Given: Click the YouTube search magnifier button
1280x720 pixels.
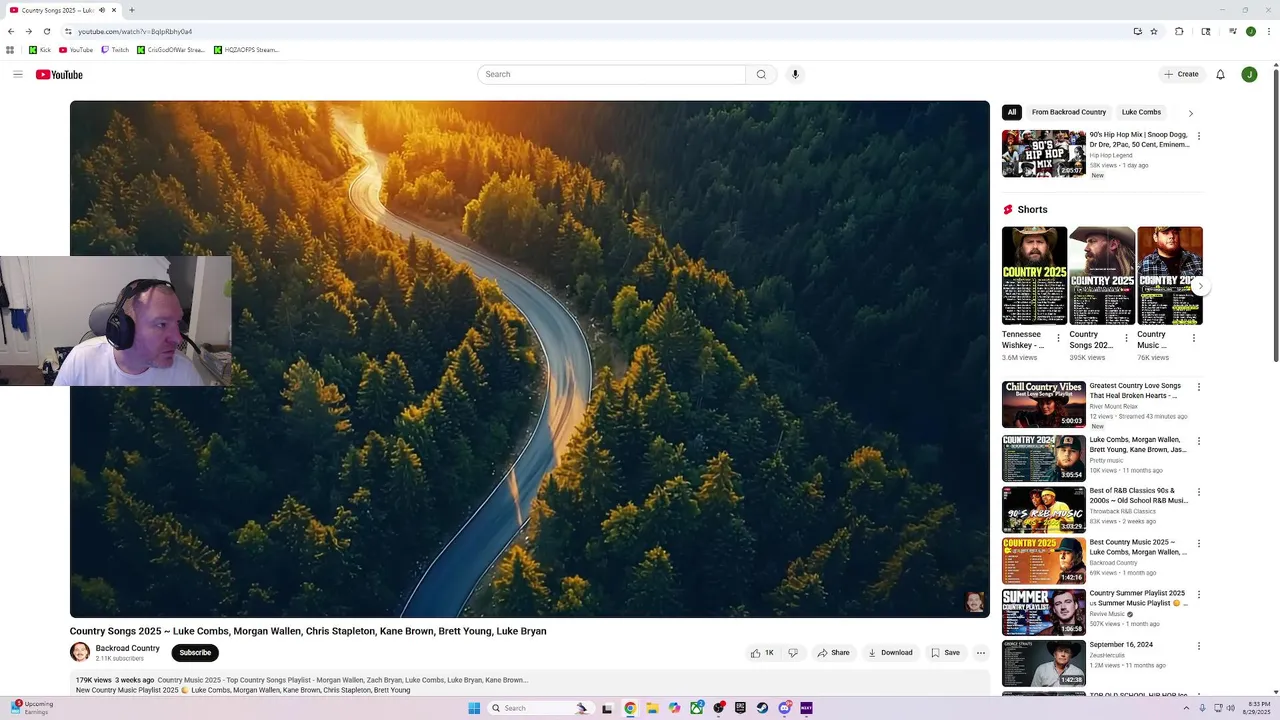Looking at the screenshot, I should tap(761, 74).
